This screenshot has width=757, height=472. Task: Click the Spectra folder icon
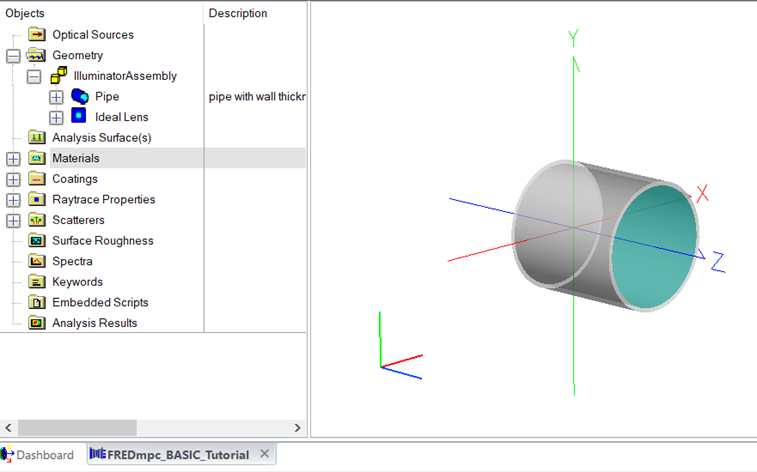(x=37, y=261)
